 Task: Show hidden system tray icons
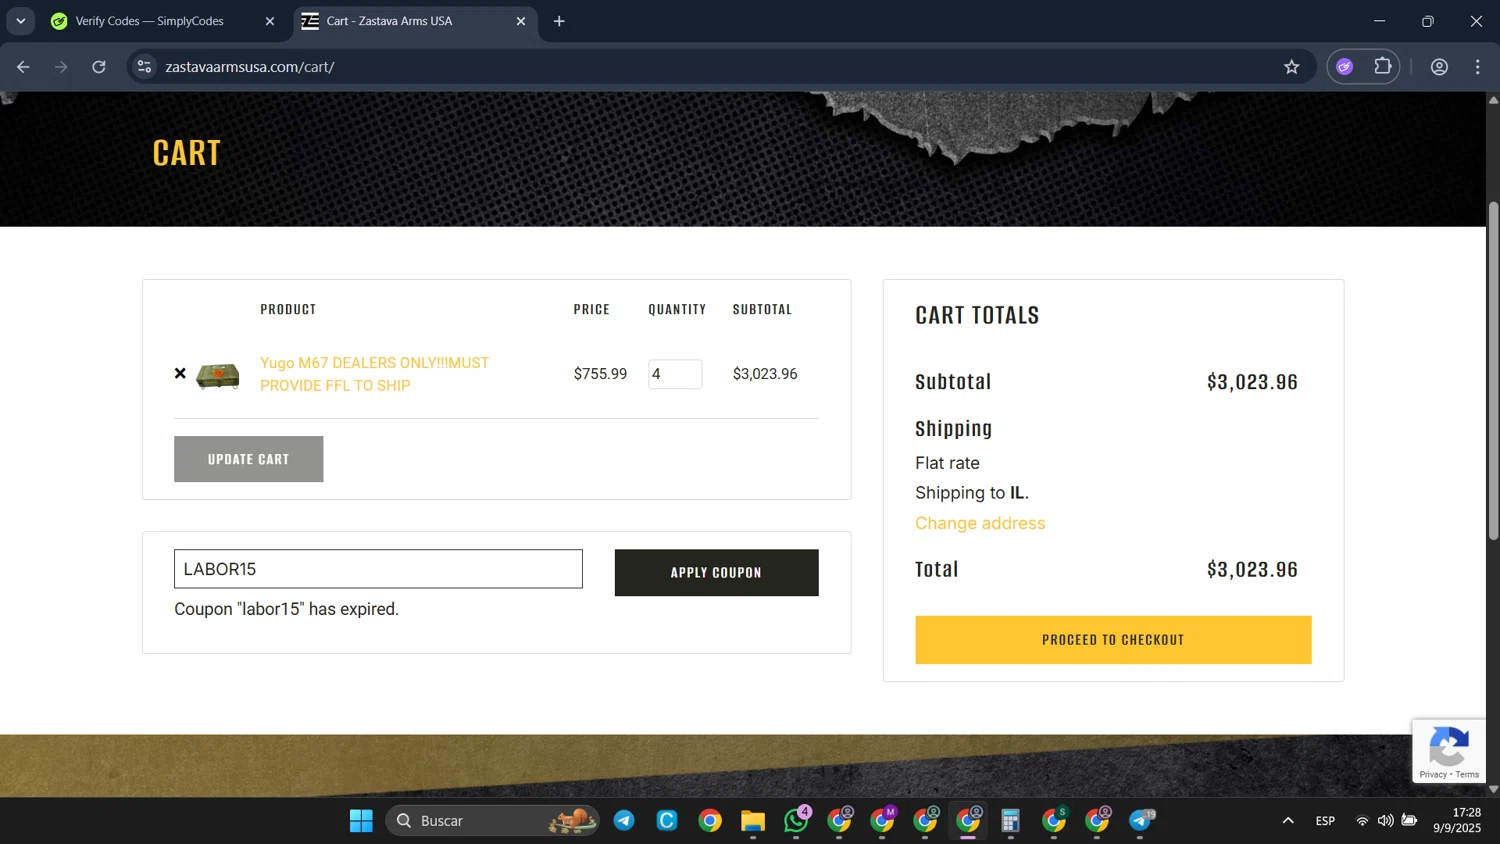(1288, 821)
